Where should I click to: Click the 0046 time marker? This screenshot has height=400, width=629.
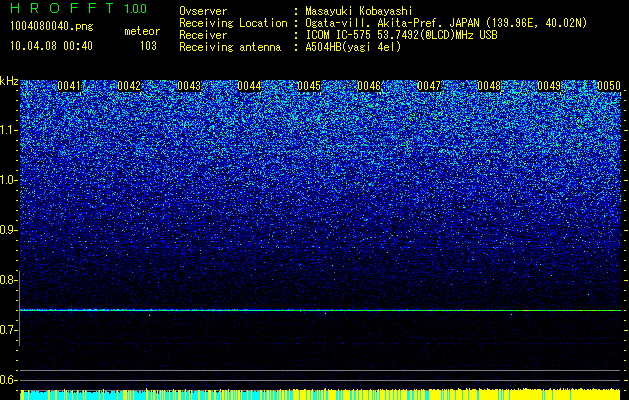[x=369, y=86]
